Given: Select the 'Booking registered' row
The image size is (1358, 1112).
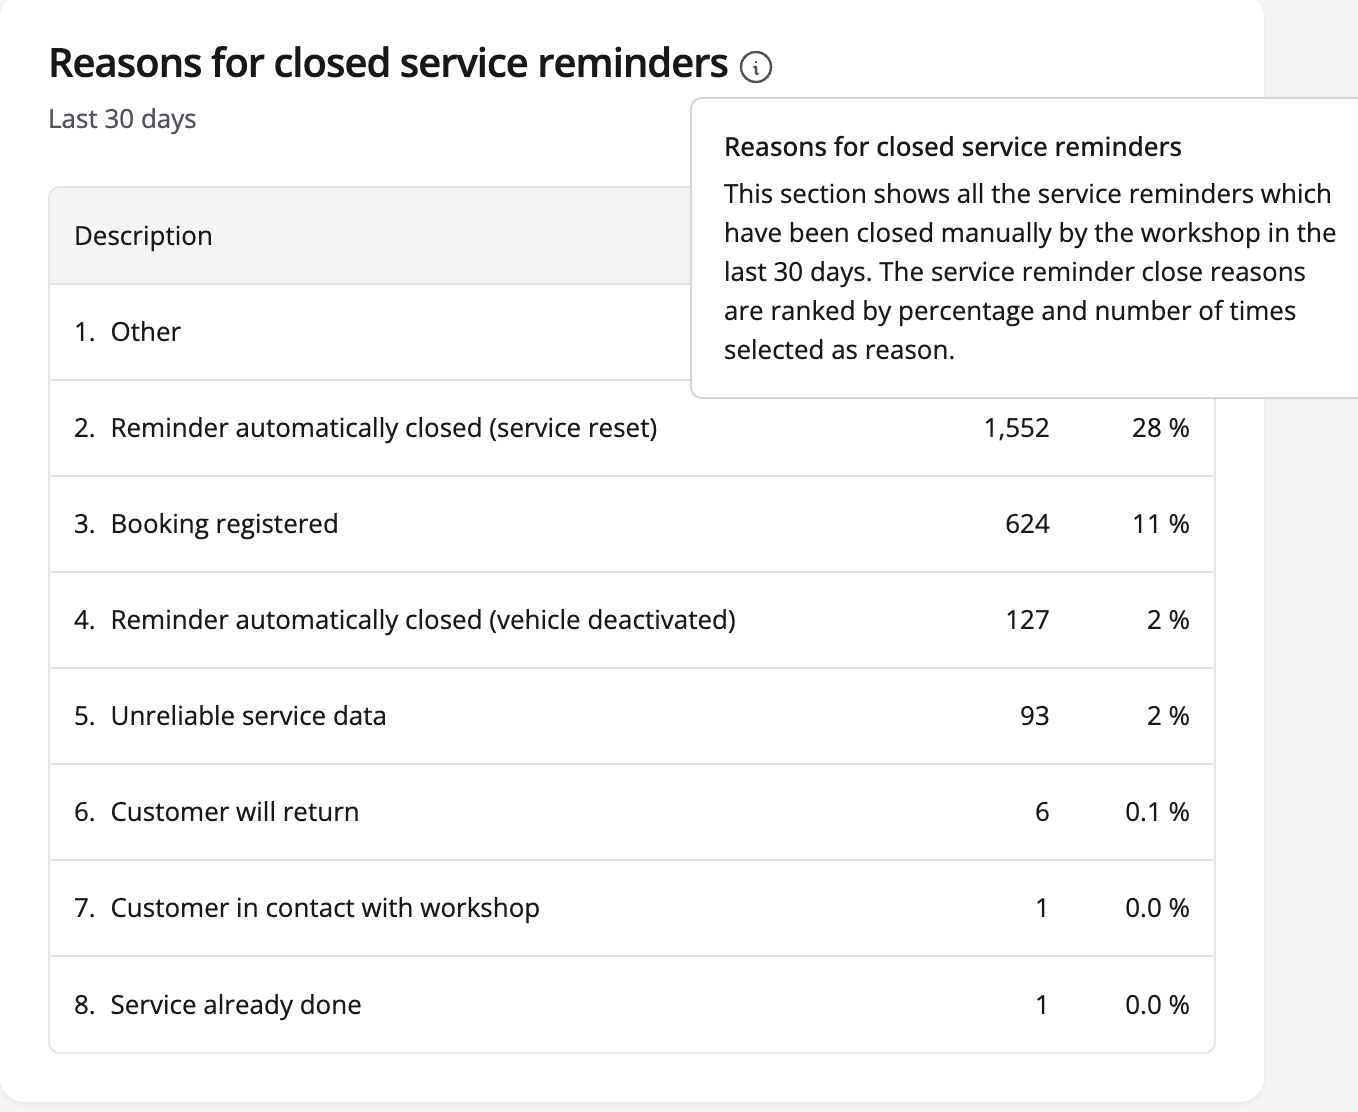Looking at the screenshot, I should point(224,524).
